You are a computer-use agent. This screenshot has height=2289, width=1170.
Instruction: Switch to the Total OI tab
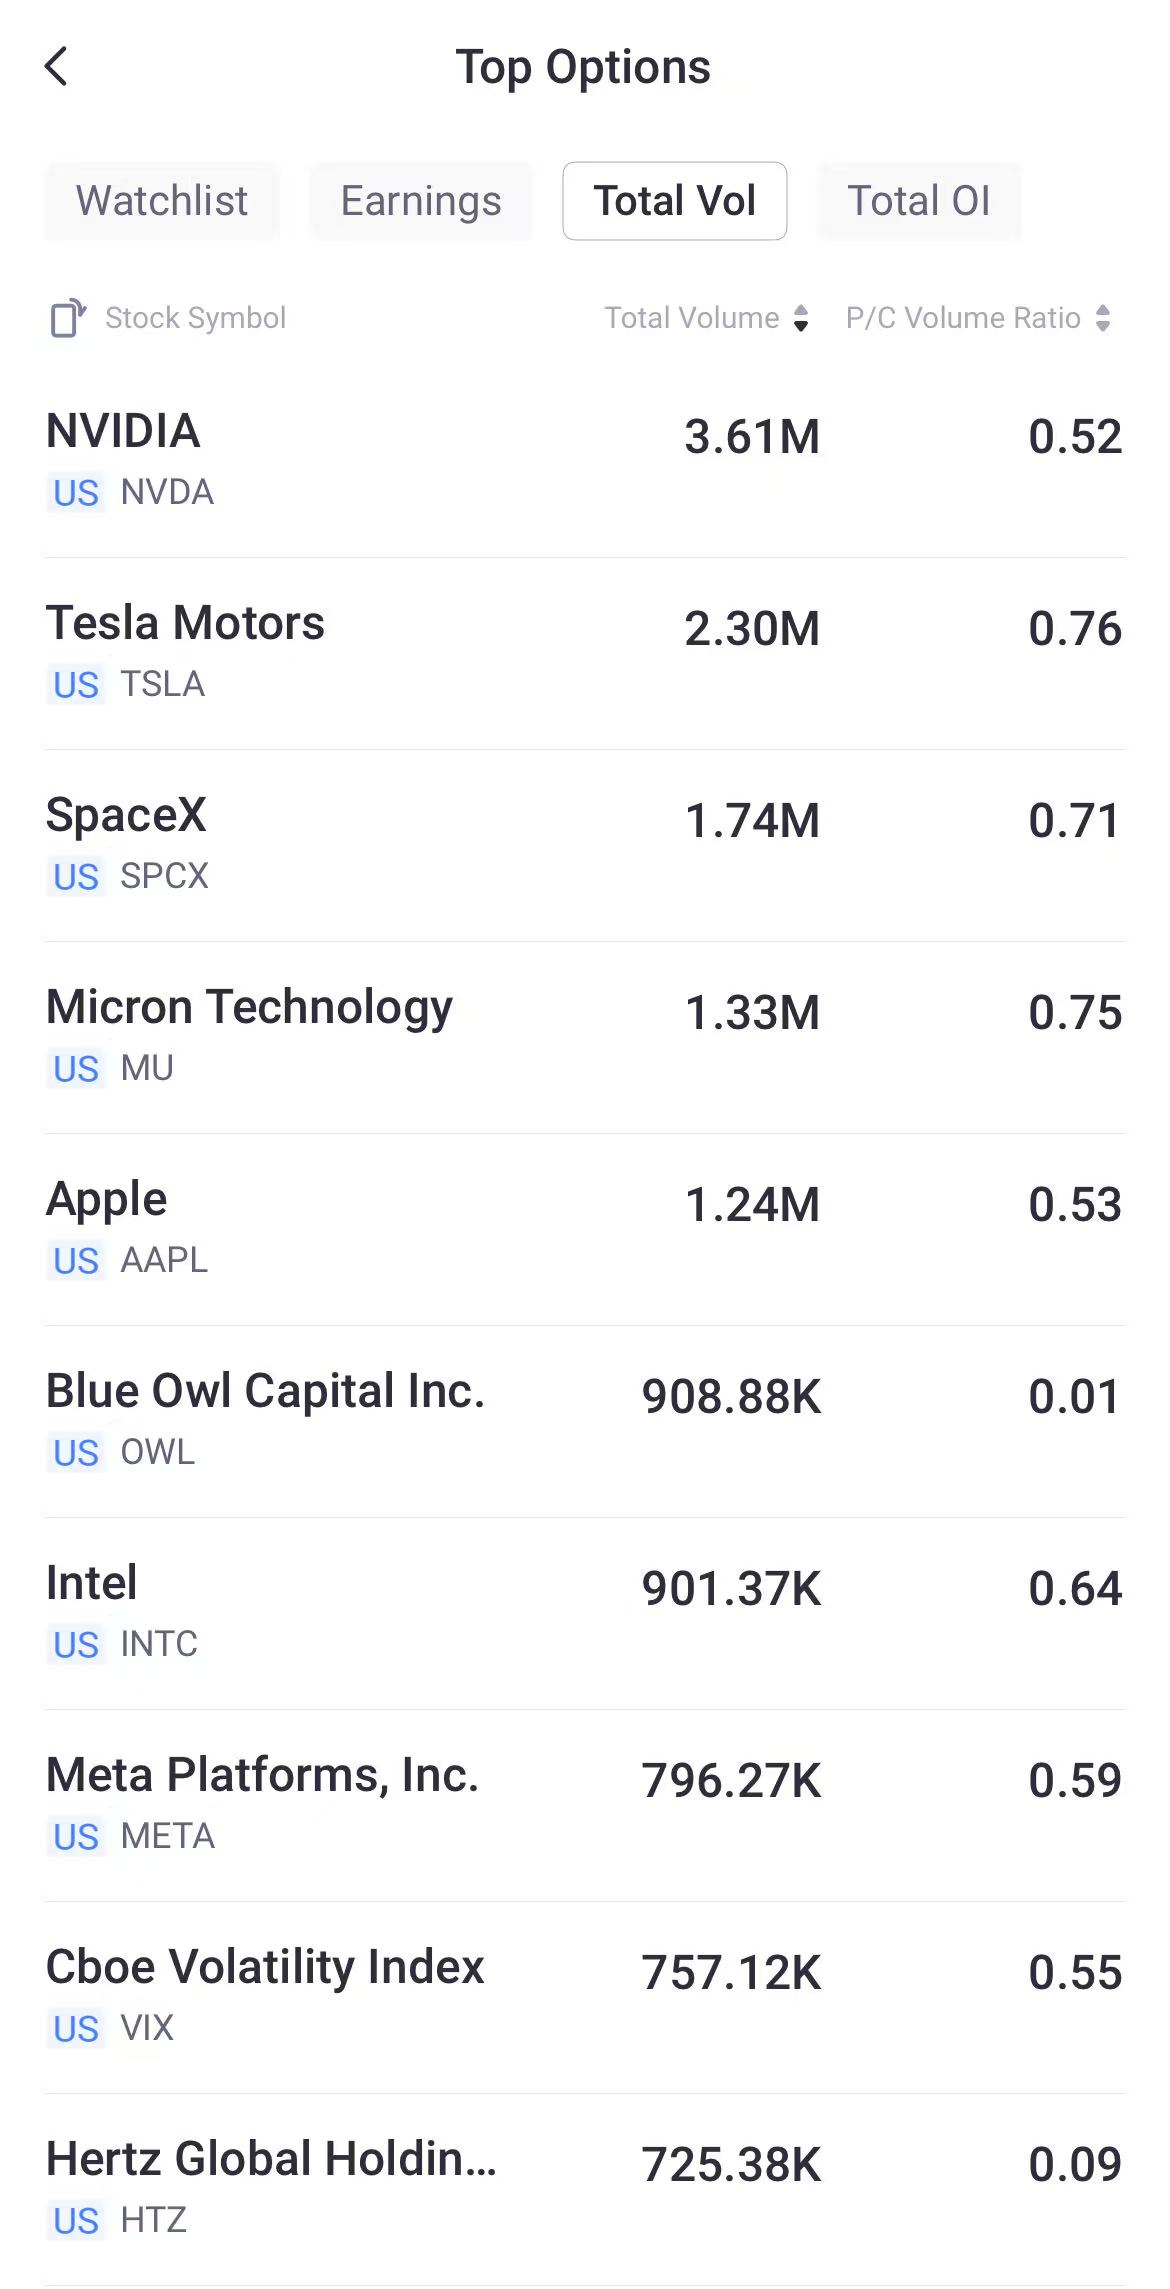coord(919,201)
